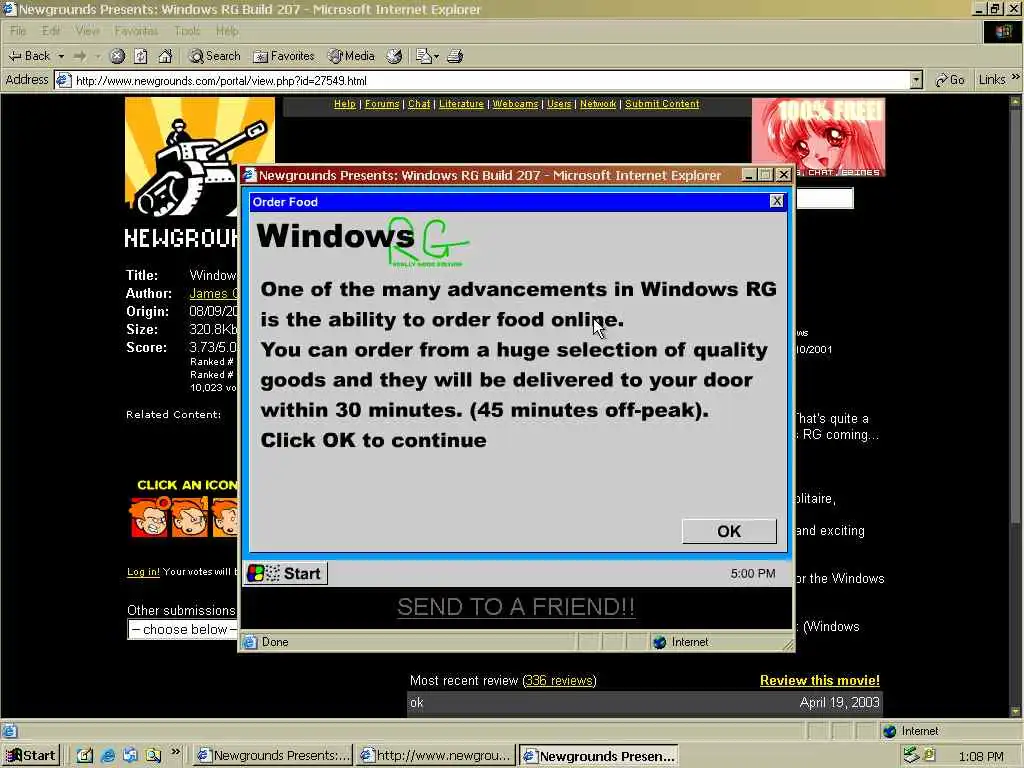Click the Windows RG clock 5:00 PM
This screenshot has width=1024, height=768.
coord(753,573)
